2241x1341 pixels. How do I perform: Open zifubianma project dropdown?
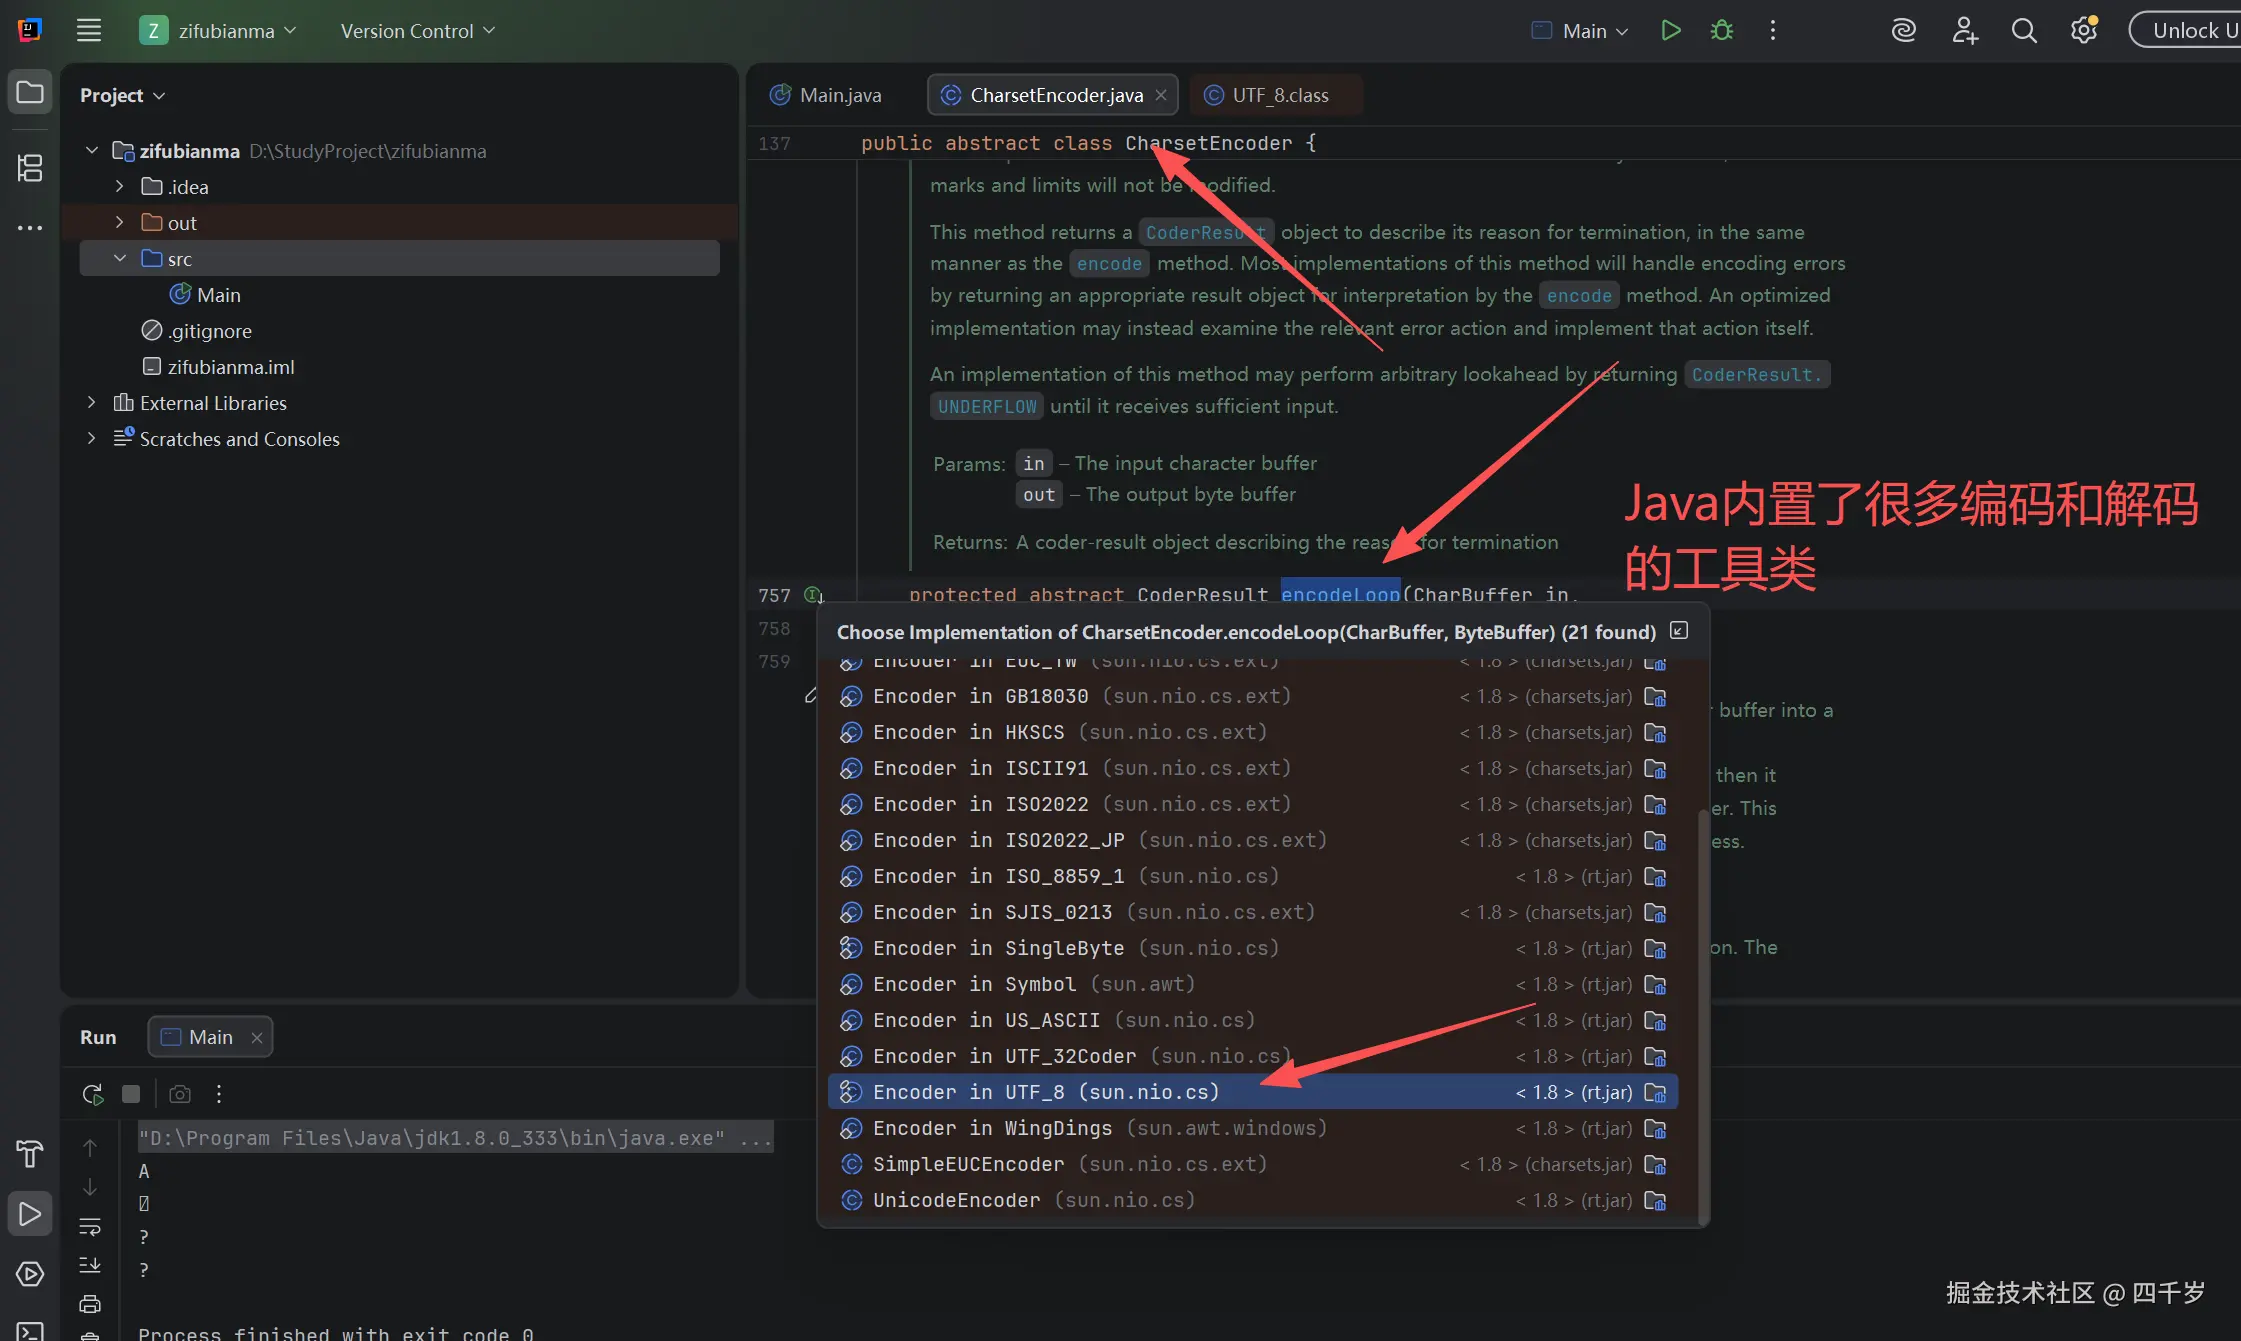218,30
